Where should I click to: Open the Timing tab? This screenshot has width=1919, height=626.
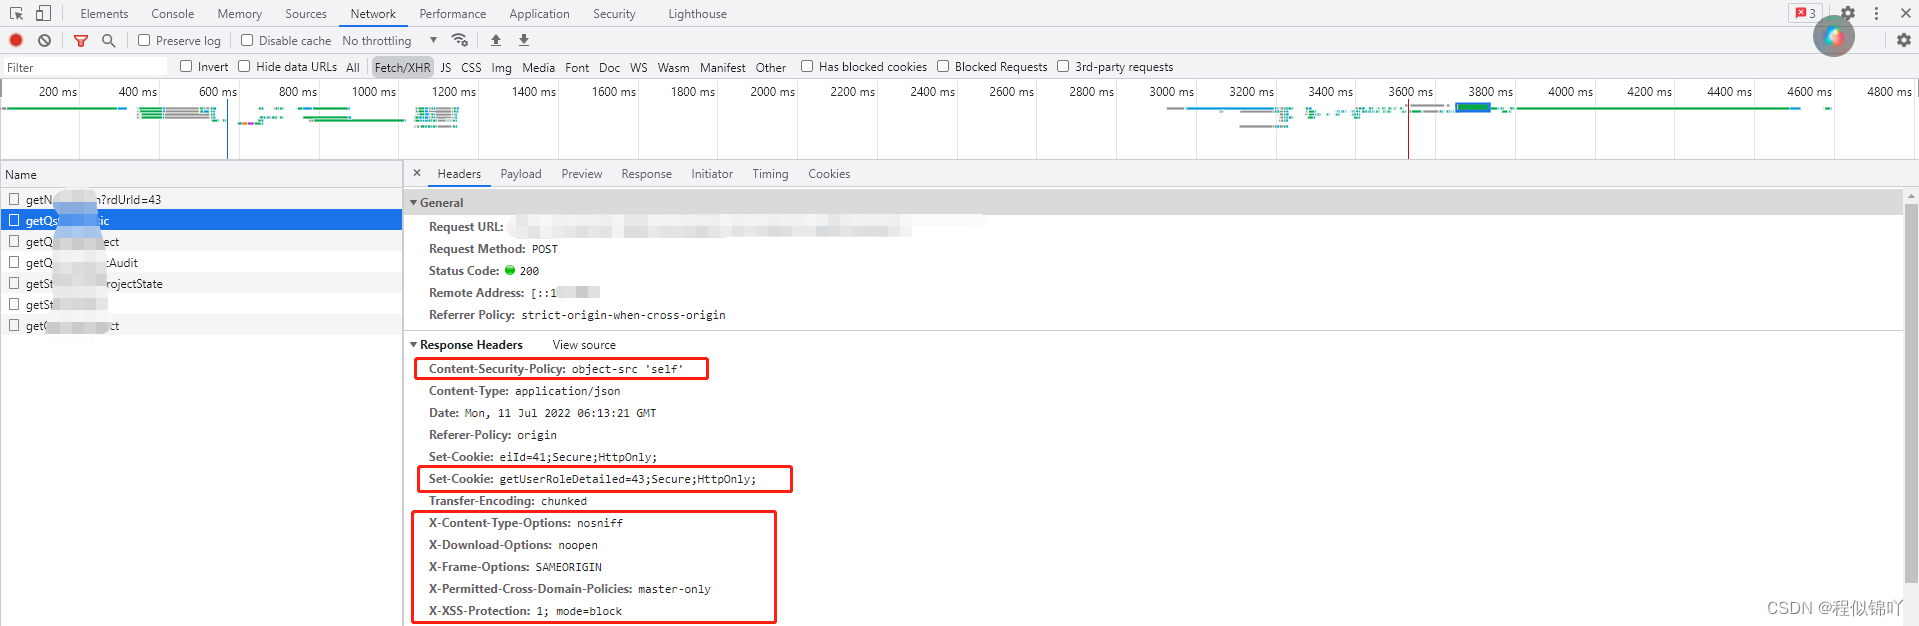(770, 173)
